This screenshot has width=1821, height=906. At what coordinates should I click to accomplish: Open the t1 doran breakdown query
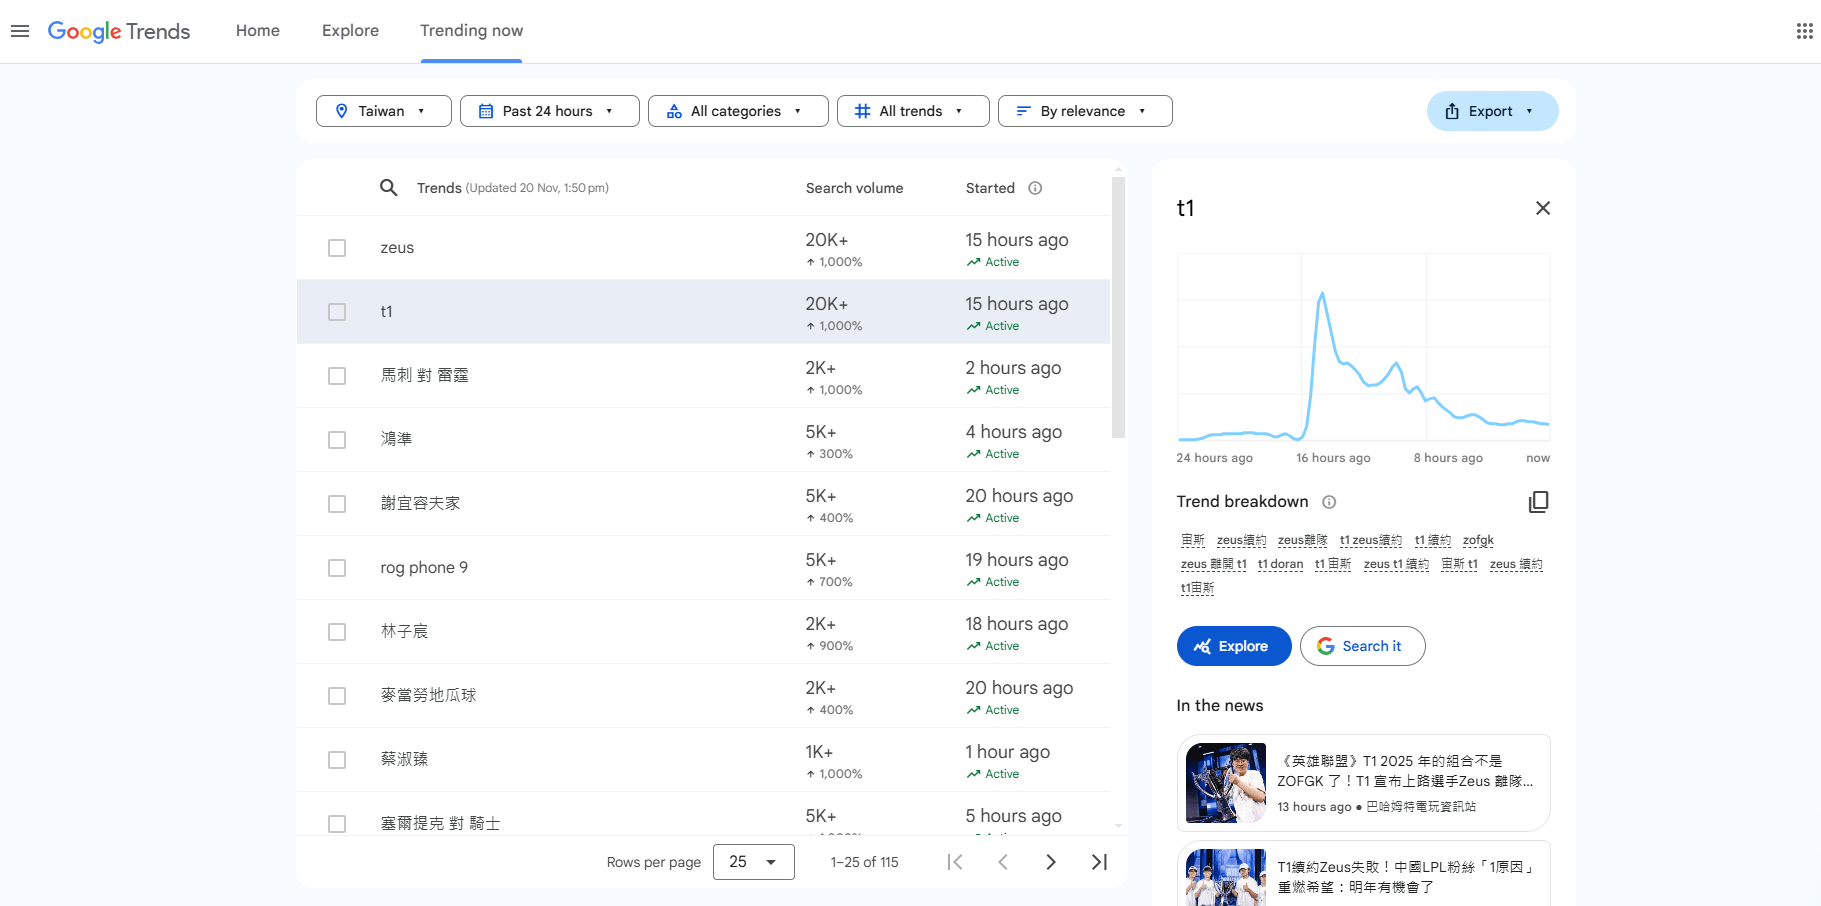click(1280, 564)
